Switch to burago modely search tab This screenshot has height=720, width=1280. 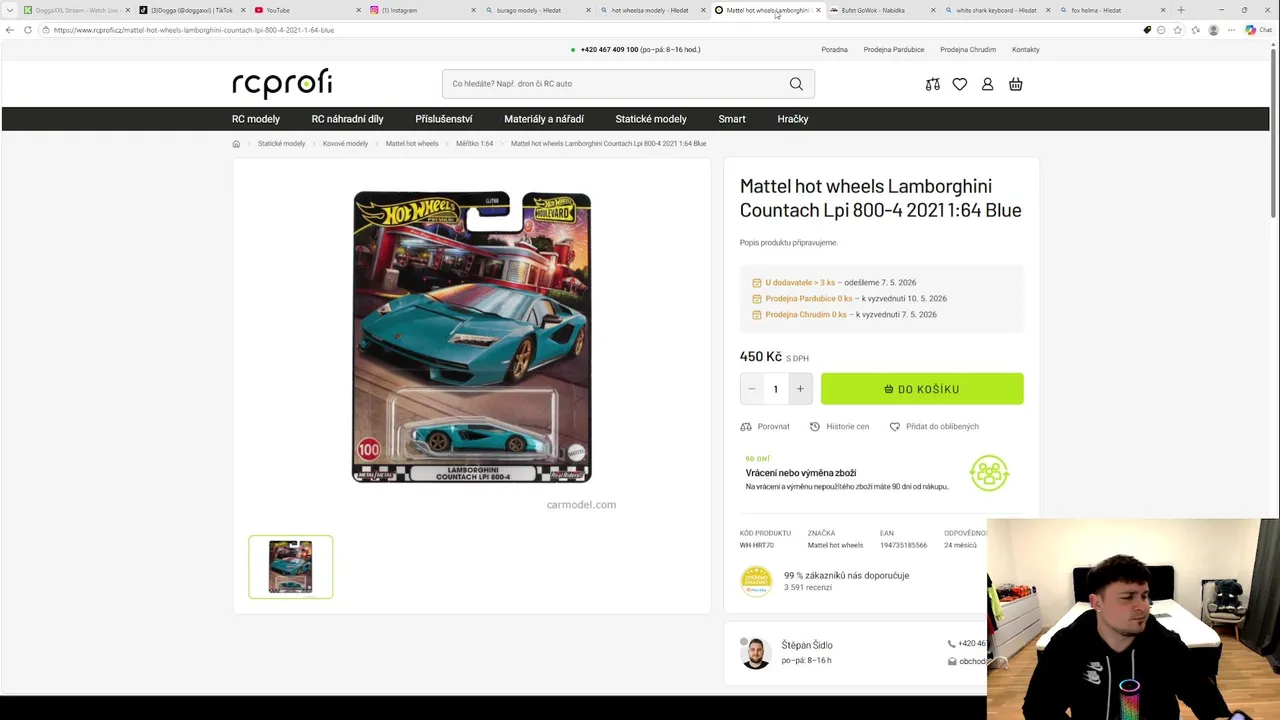pos(535,10)
